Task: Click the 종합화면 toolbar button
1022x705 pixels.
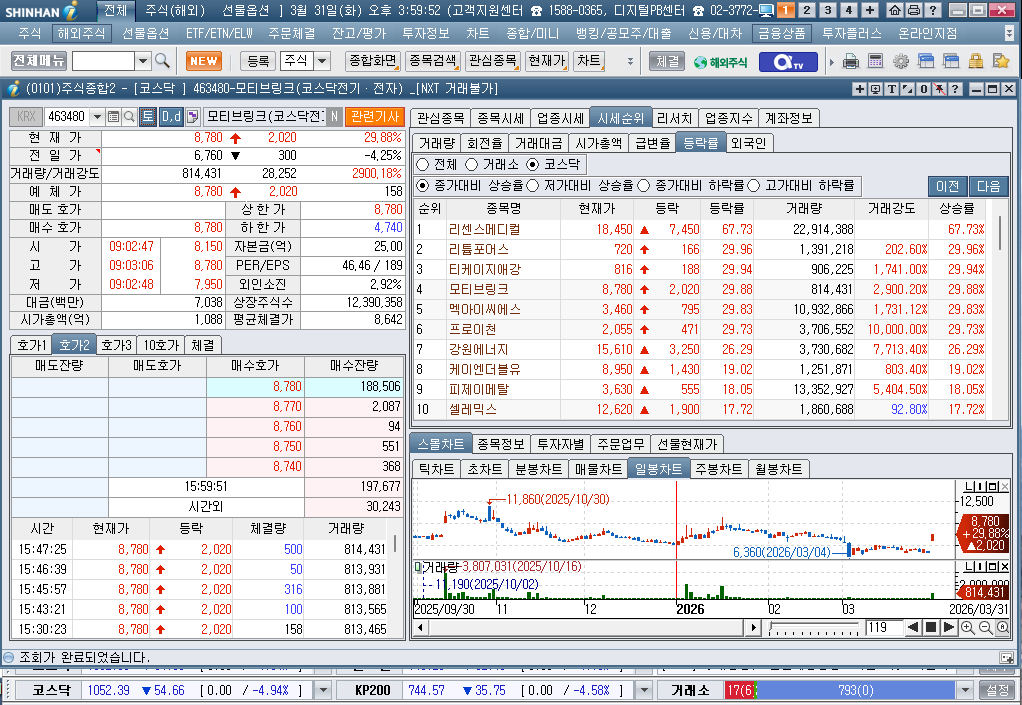Action: click(373, 61)
